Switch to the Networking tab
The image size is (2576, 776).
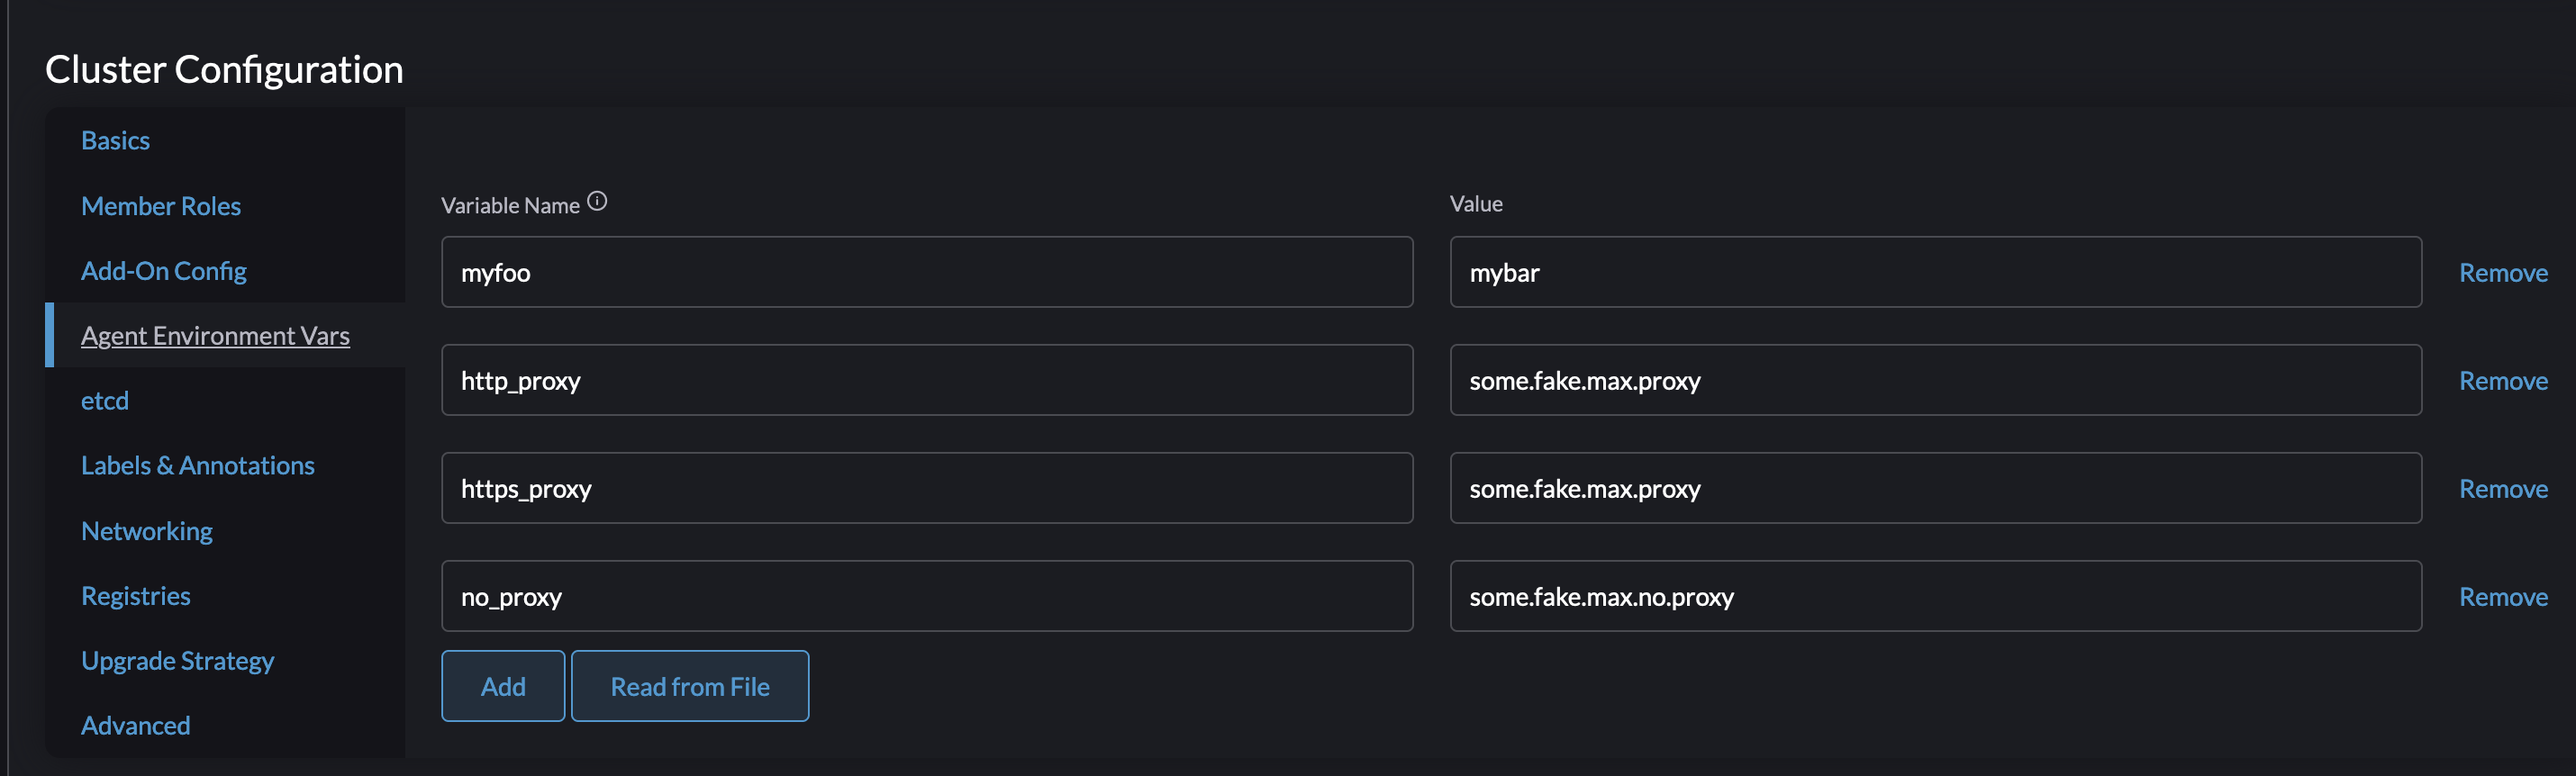click(x=147, y=531)
